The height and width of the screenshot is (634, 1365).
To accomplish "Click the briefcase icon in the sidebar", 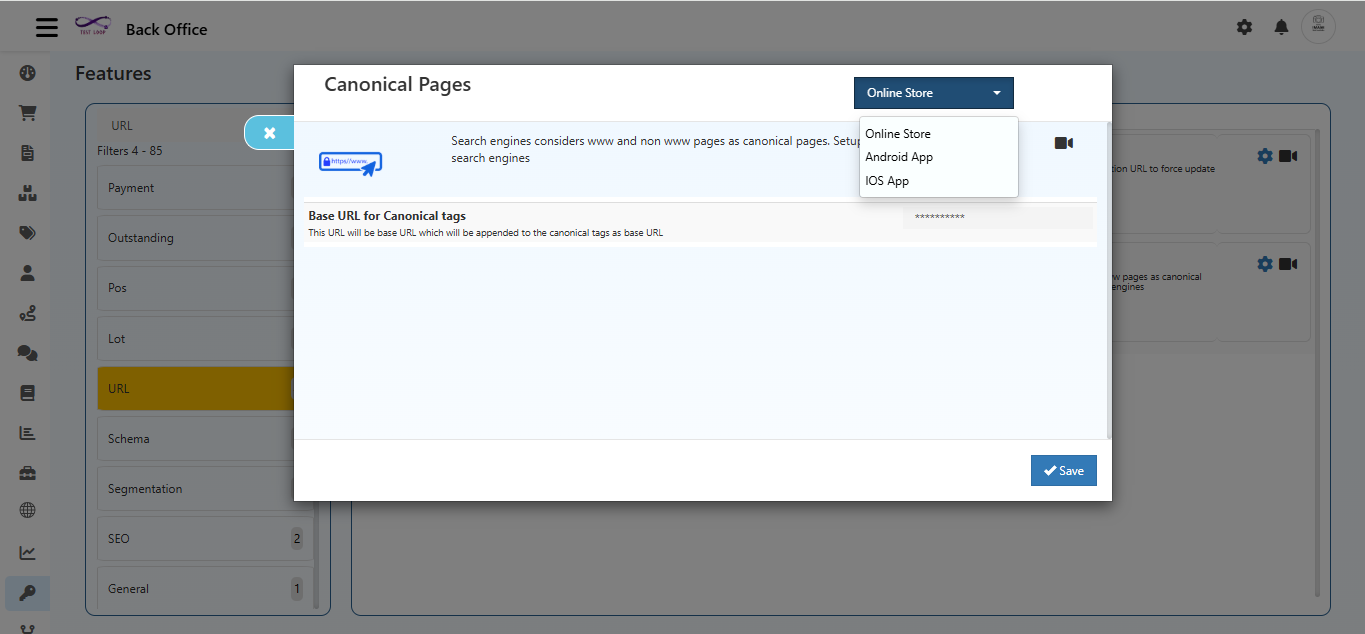I will (27, 471).
